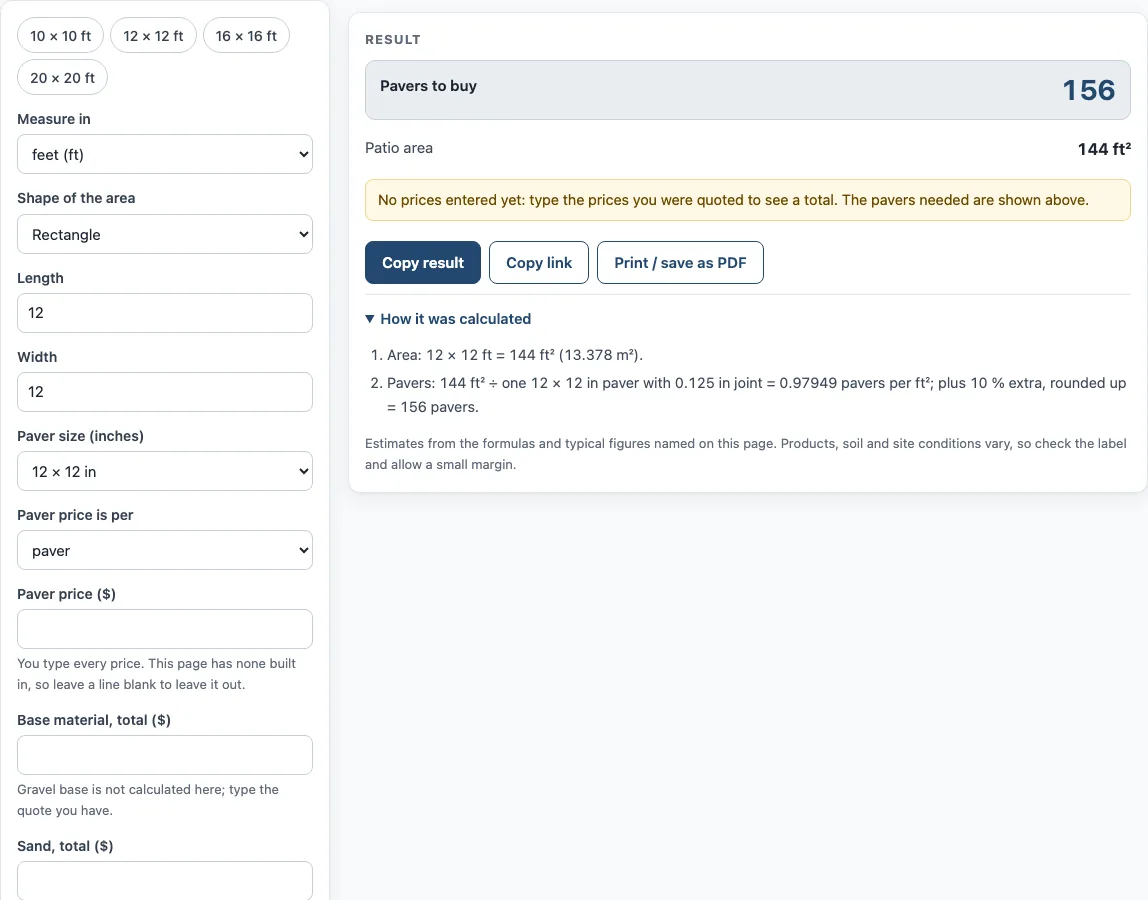Screen dimensions: 1148x900
Task: Click the Length input field
Action: pyautogui.click(x=165, y=313)
